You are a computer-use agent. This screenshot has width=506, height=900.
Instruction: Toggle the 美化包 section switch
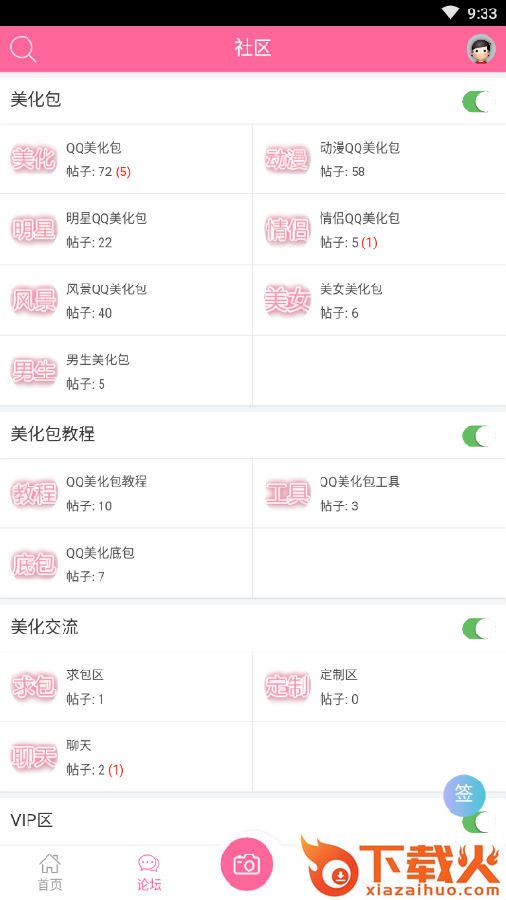pyautogui.click(x=478, y=101)
